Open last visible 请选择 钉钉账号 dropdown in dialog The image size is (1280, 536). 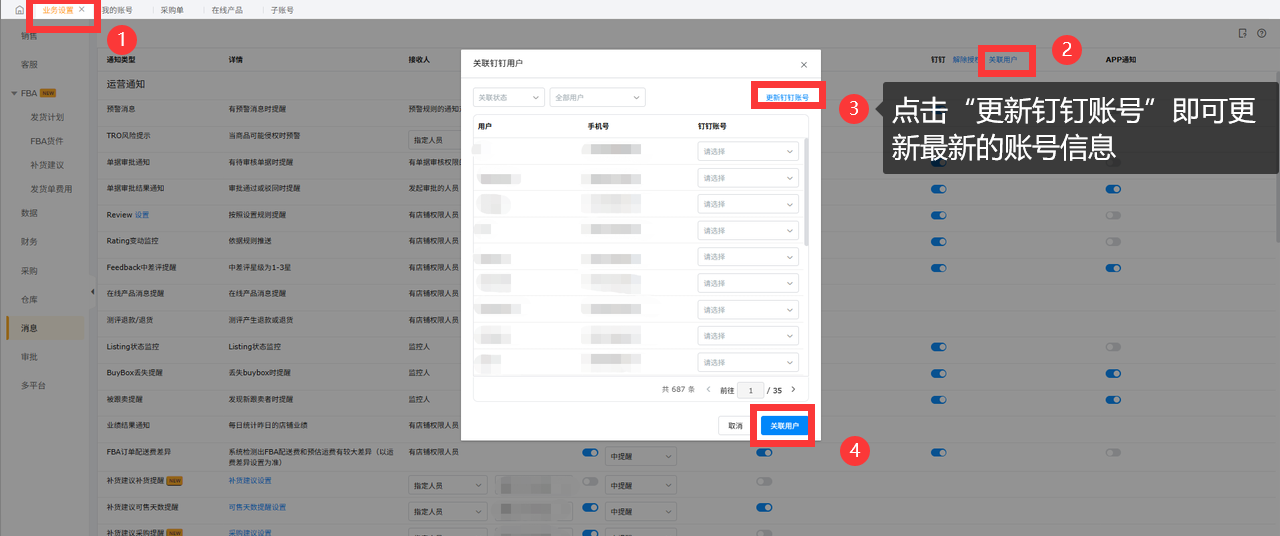(x=748, y=362)
